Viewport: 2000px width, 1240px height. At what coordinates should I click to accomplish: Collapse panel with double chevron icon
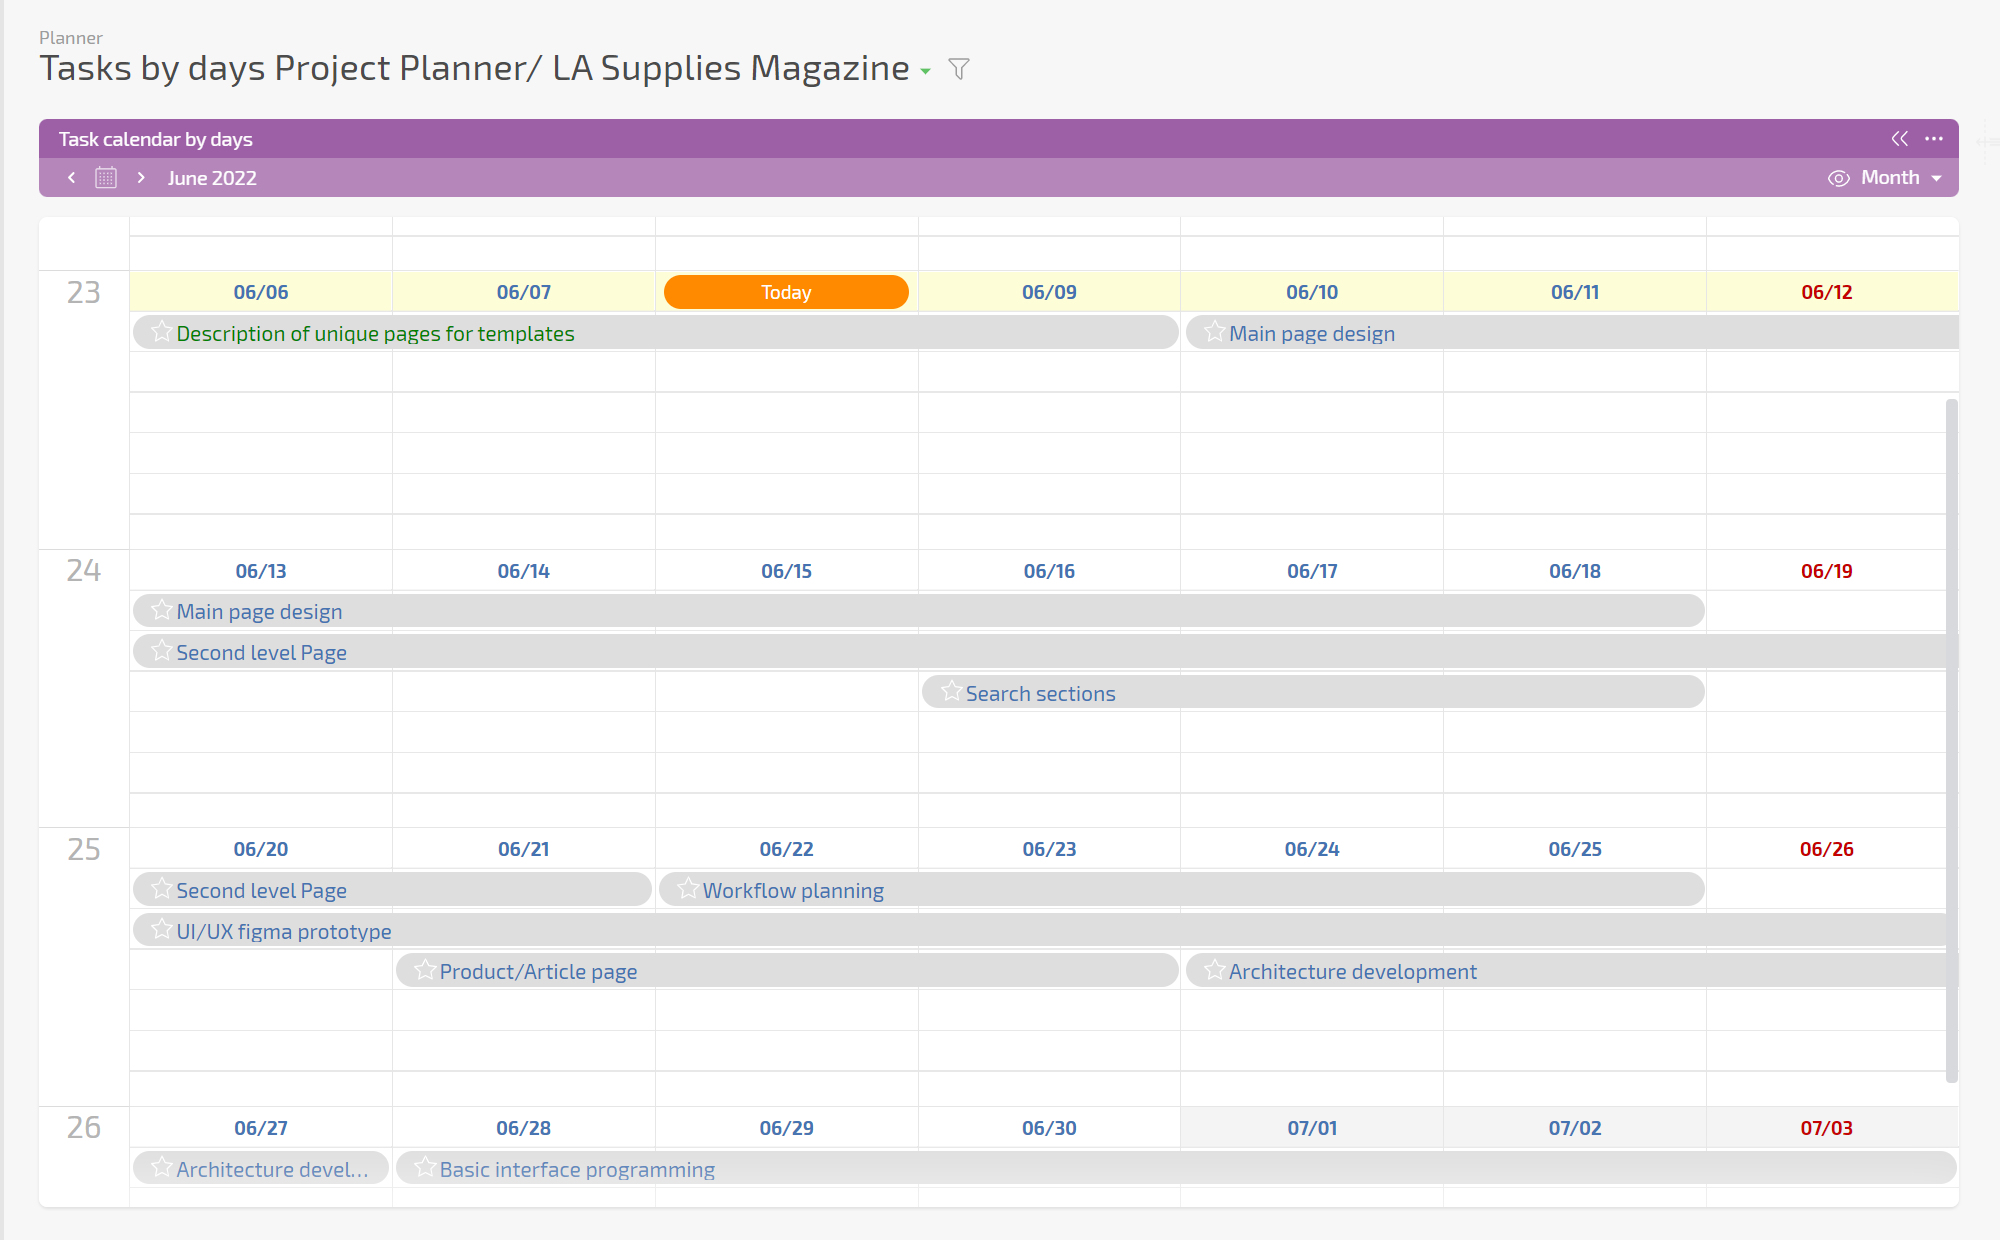coord(1899,139)
